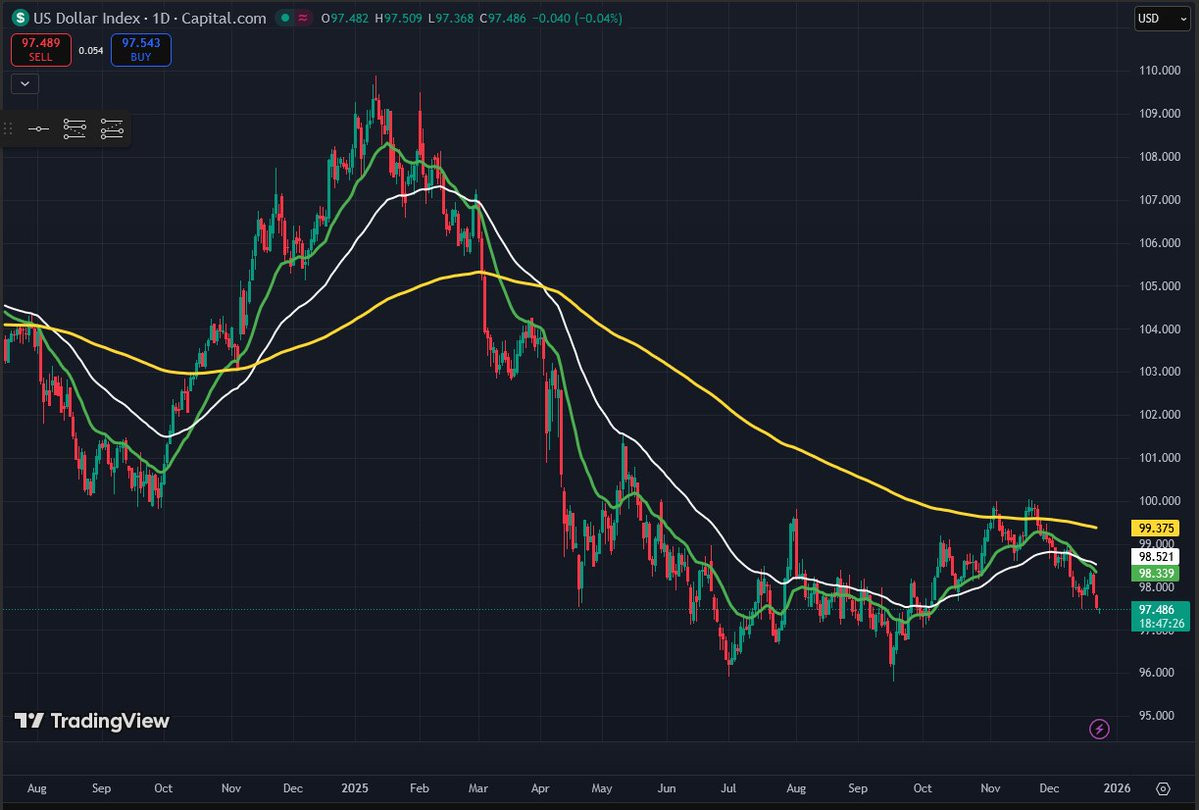Open the USD currency dropdown
1199x810 pixels.
[x=1162, y=18]
